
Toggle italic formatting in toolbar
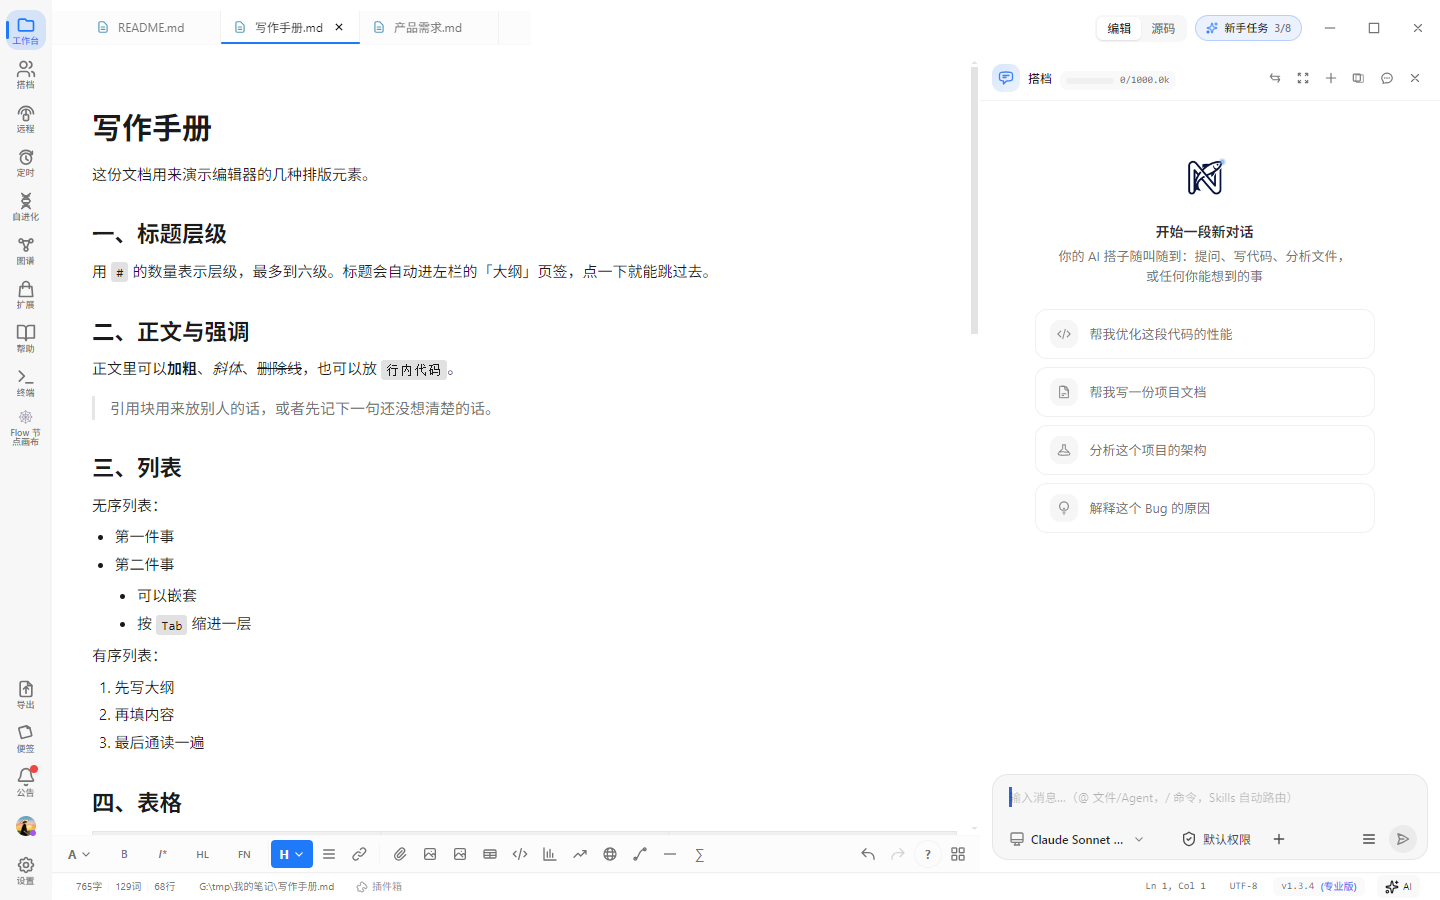[x=162, y=854]
